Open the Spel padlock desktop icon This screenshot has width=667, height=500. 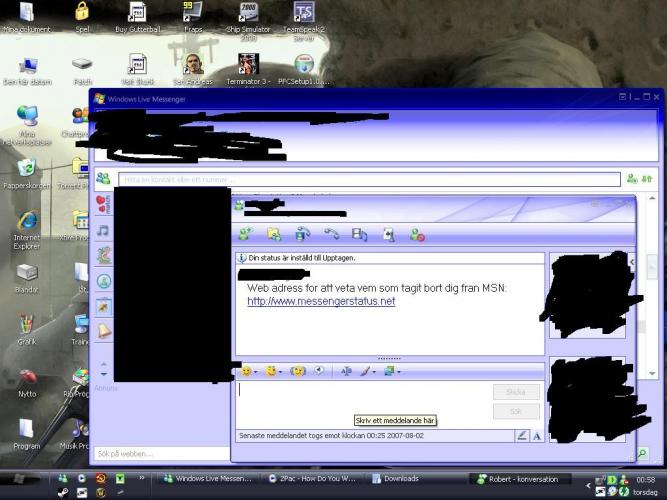pyautogui.click(x=82, y=17)
